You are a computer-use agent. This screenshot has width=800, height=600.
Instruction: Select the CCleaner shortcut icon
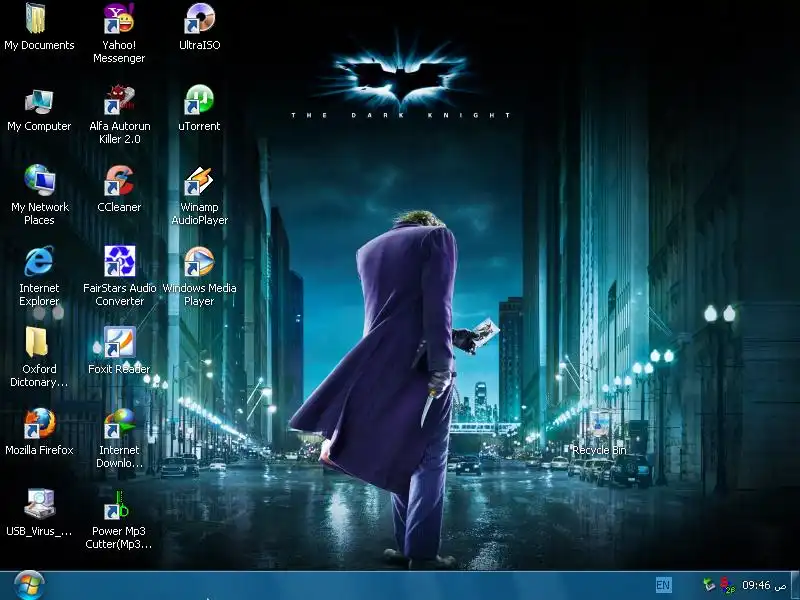[119, 180]
